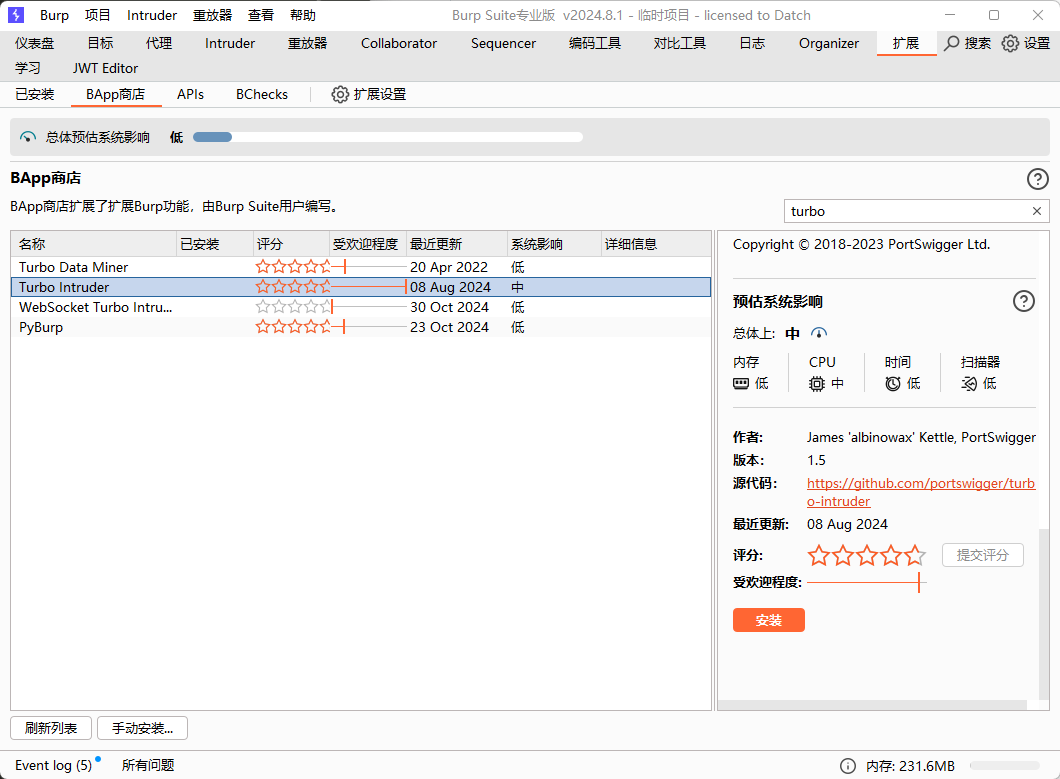Rate Turbo Intruder with five stars
This screenshot has height=779, width=1060.
[x=915, y=555]
